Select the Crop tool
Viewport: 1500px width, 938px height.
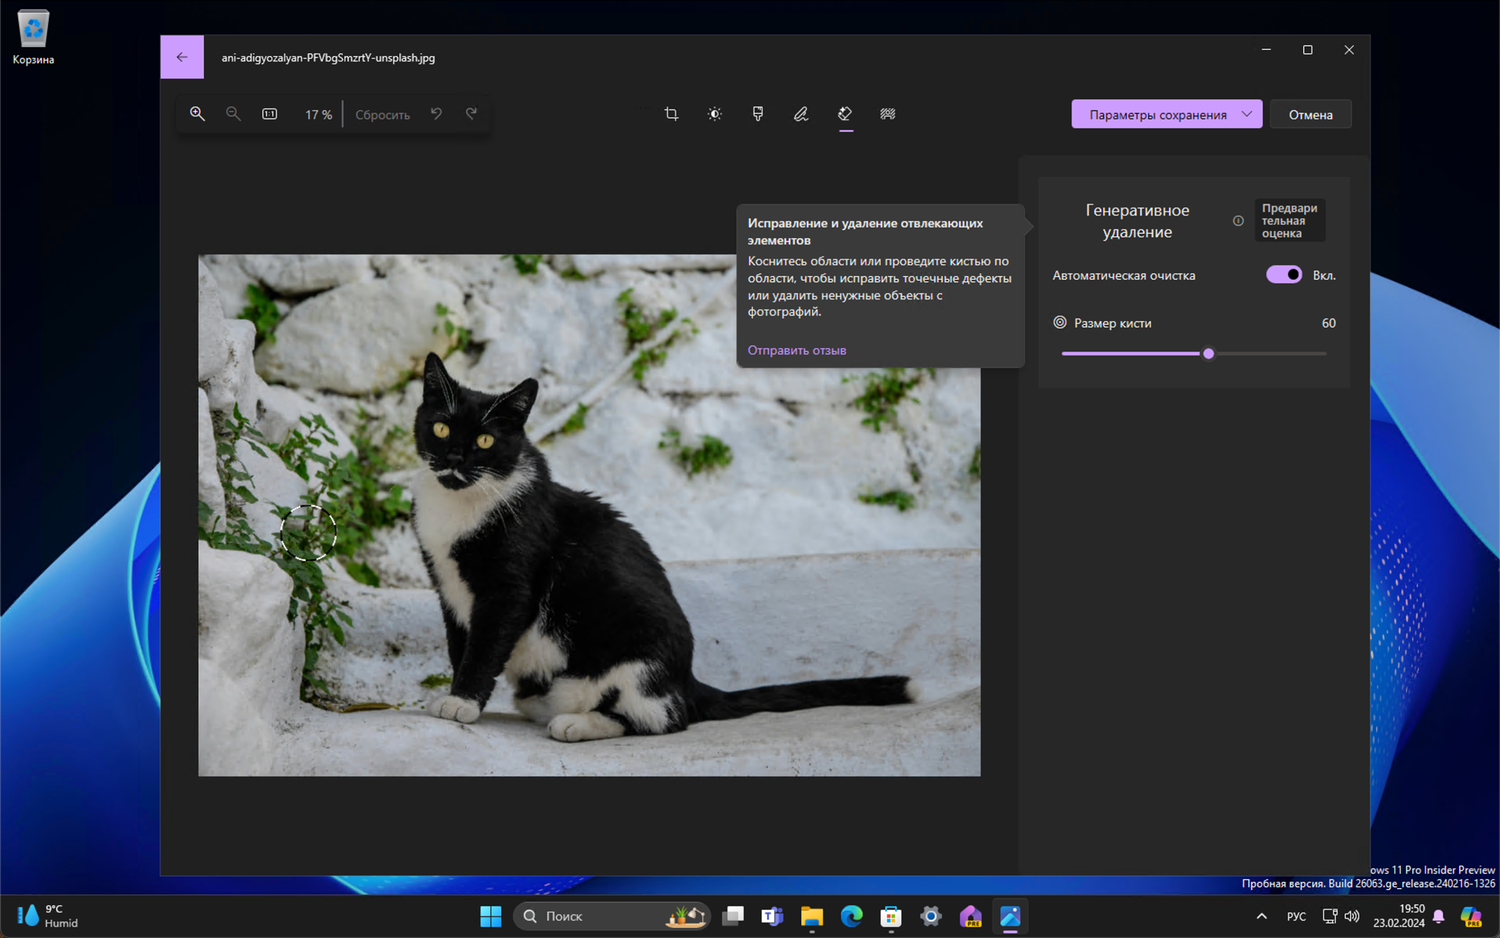(671, 114)
